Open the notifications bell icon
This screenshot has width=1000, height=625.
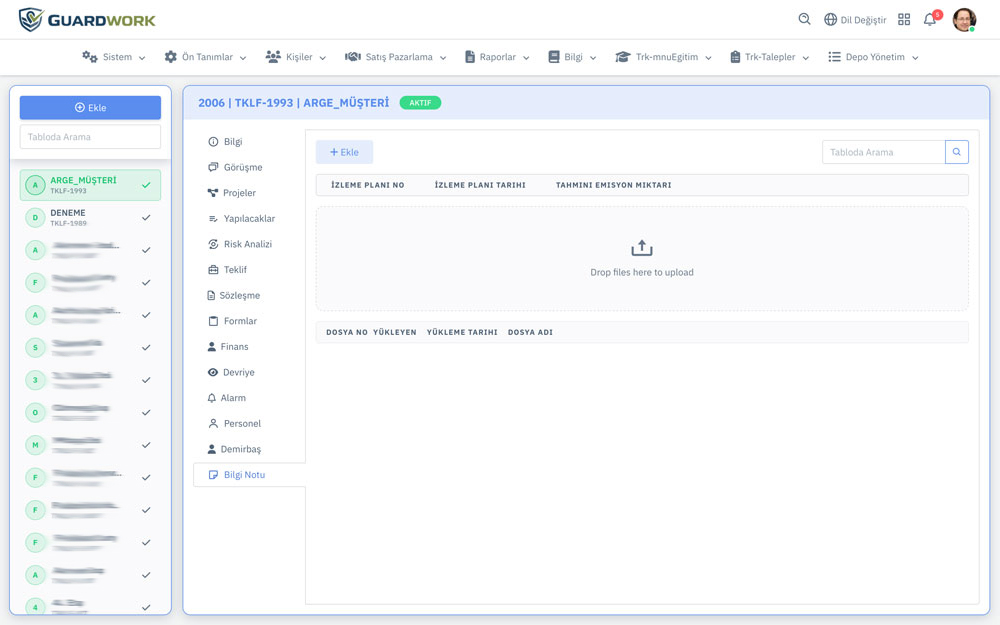(x=930, y=19)
